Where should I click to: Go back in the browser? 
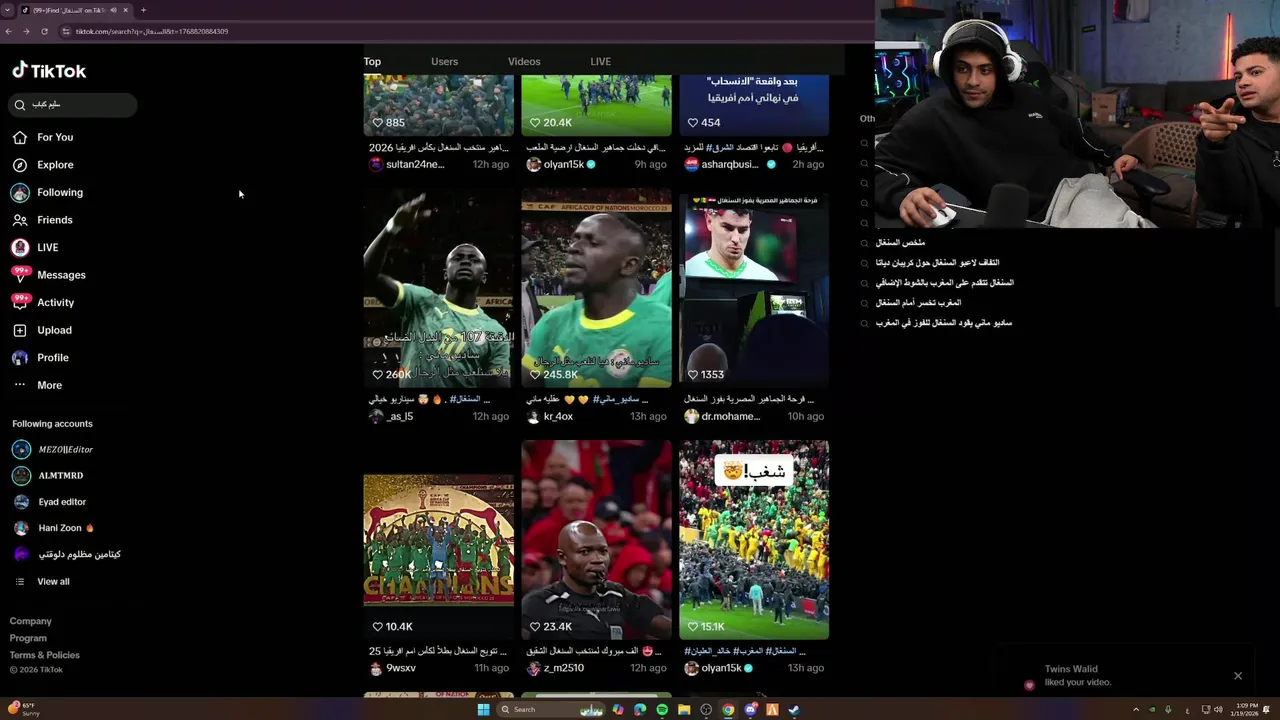tap(9, 31)
